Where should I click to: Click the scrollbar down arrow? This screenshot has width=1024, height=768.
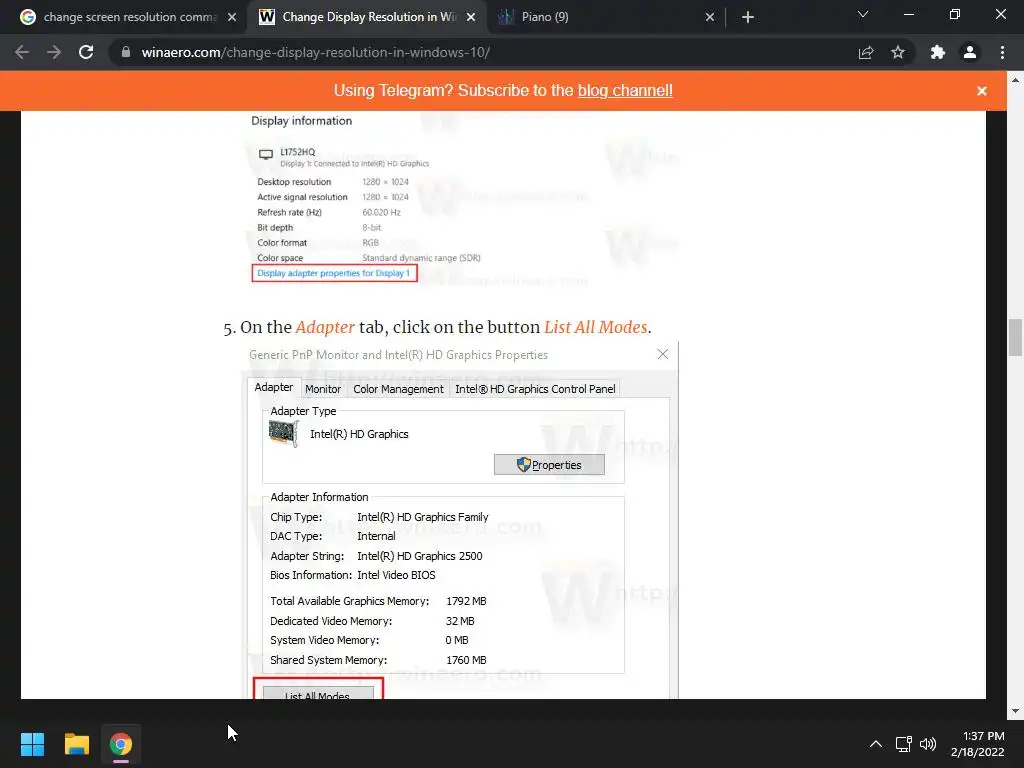(x=1015, y=711)
